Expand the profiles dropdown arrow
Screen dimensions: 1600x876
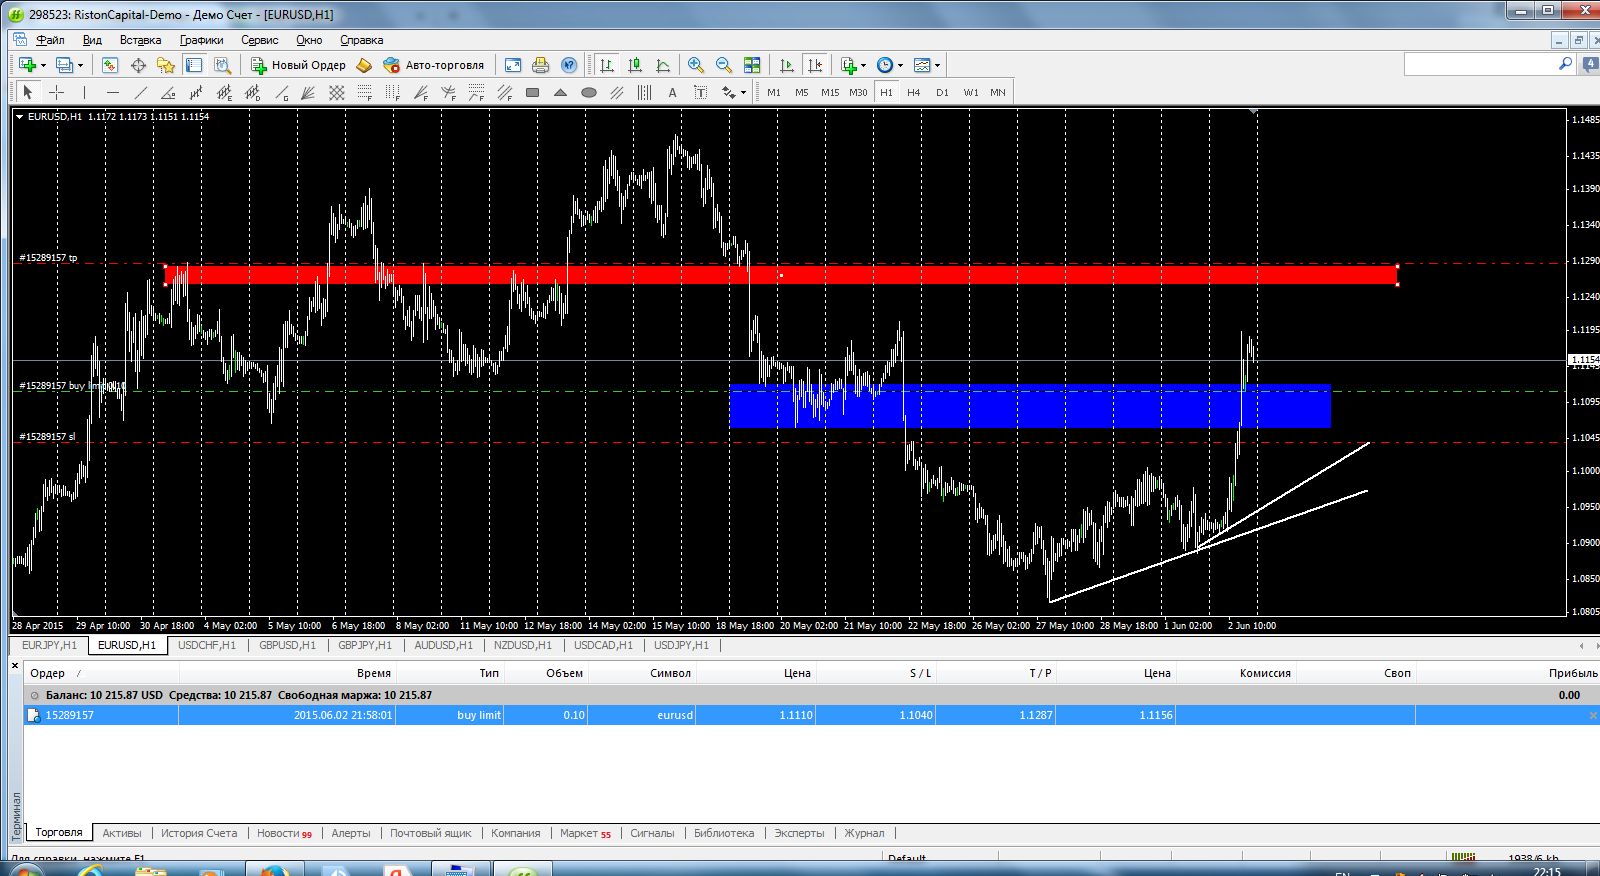pyautogui.click(x=80, y=66)
